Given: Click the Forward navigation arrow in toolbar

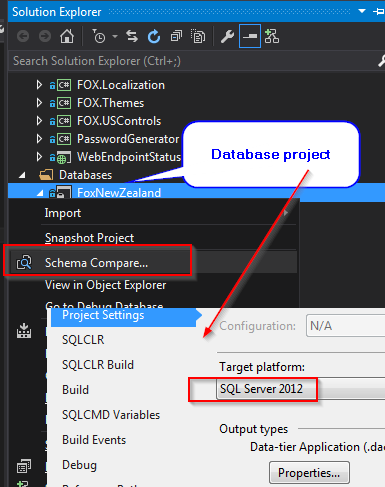Looking at the screenshot, I should tap(45, 36).
